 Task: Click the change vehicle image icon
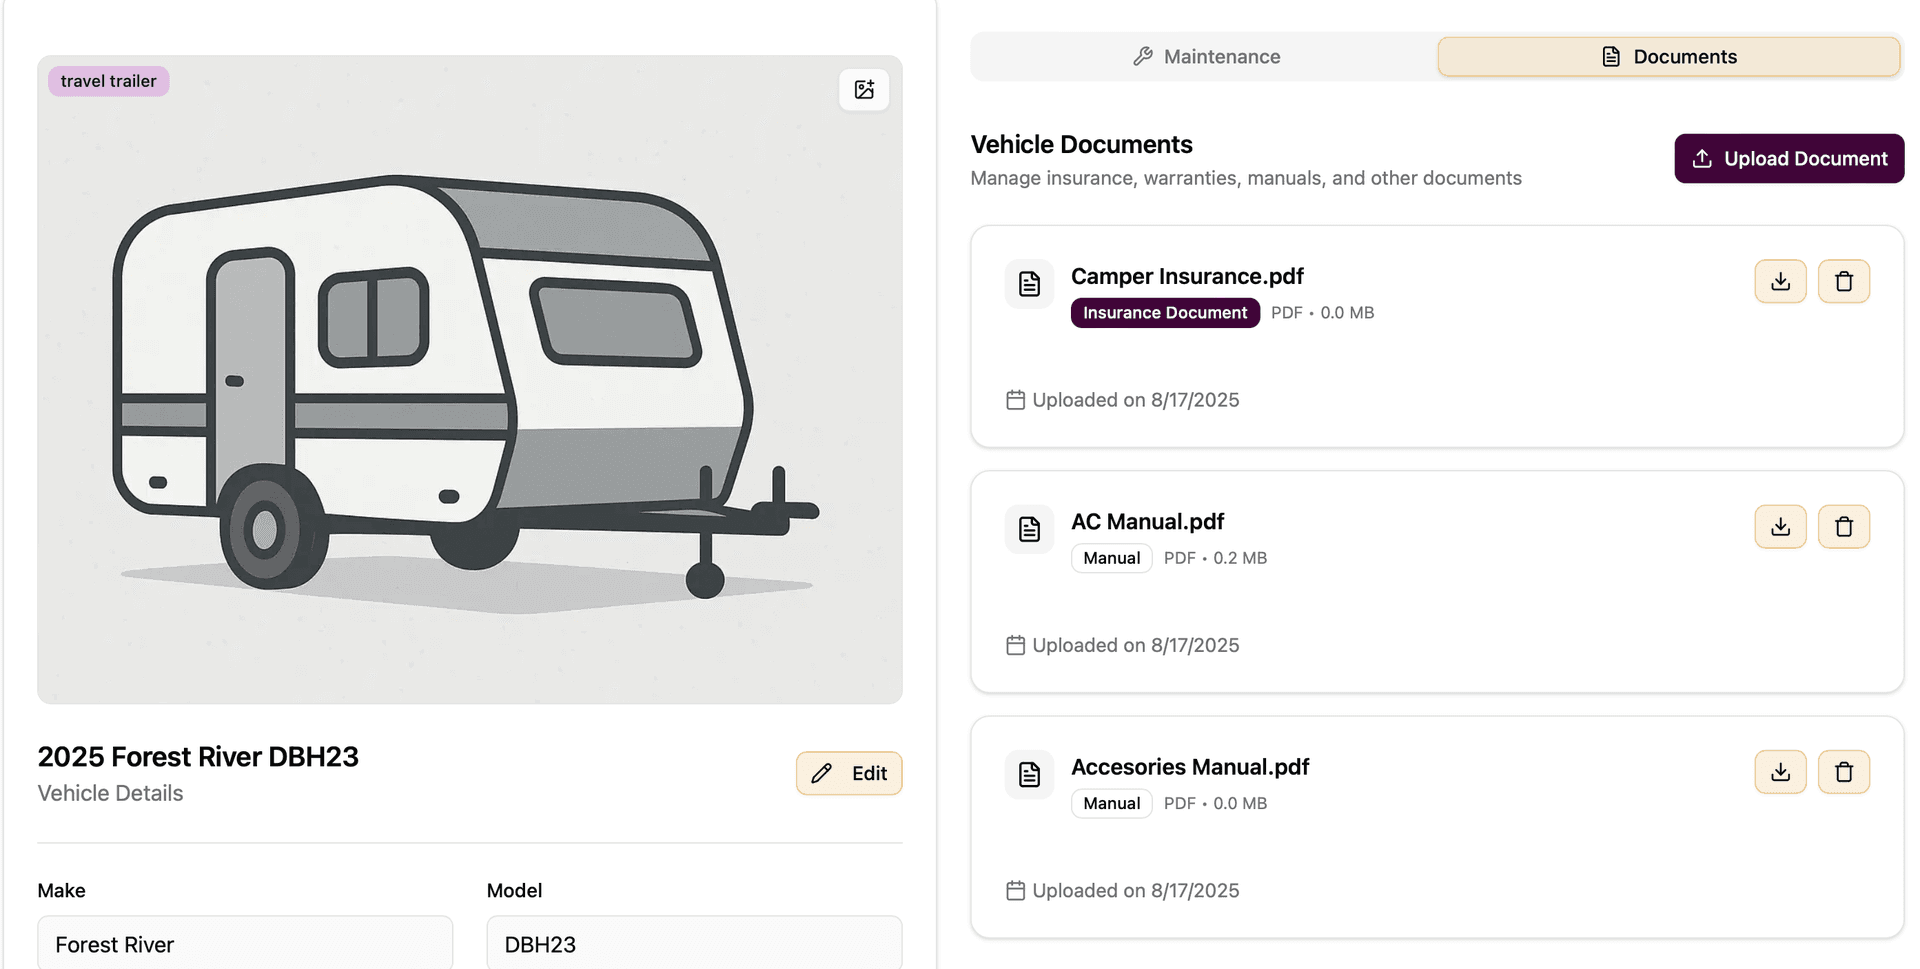[x=864, y=90]
